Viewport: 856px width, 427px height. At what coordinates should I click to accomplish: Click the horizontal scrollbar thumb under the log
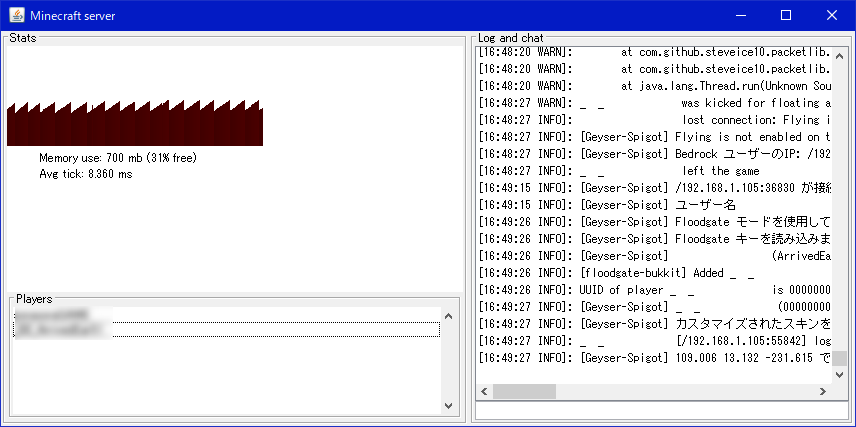524,391
